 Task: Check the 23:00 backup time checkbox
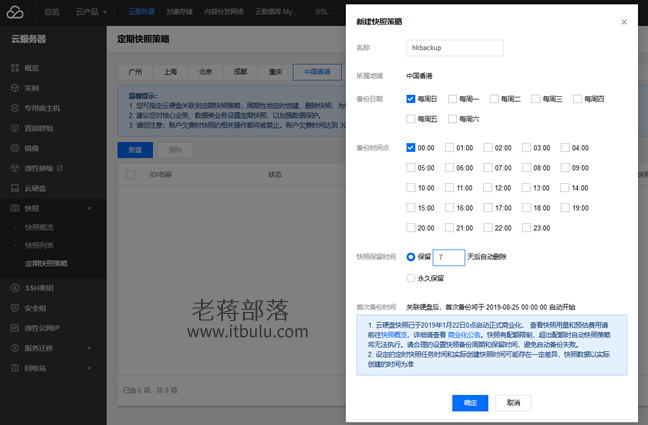coord(526,228)
